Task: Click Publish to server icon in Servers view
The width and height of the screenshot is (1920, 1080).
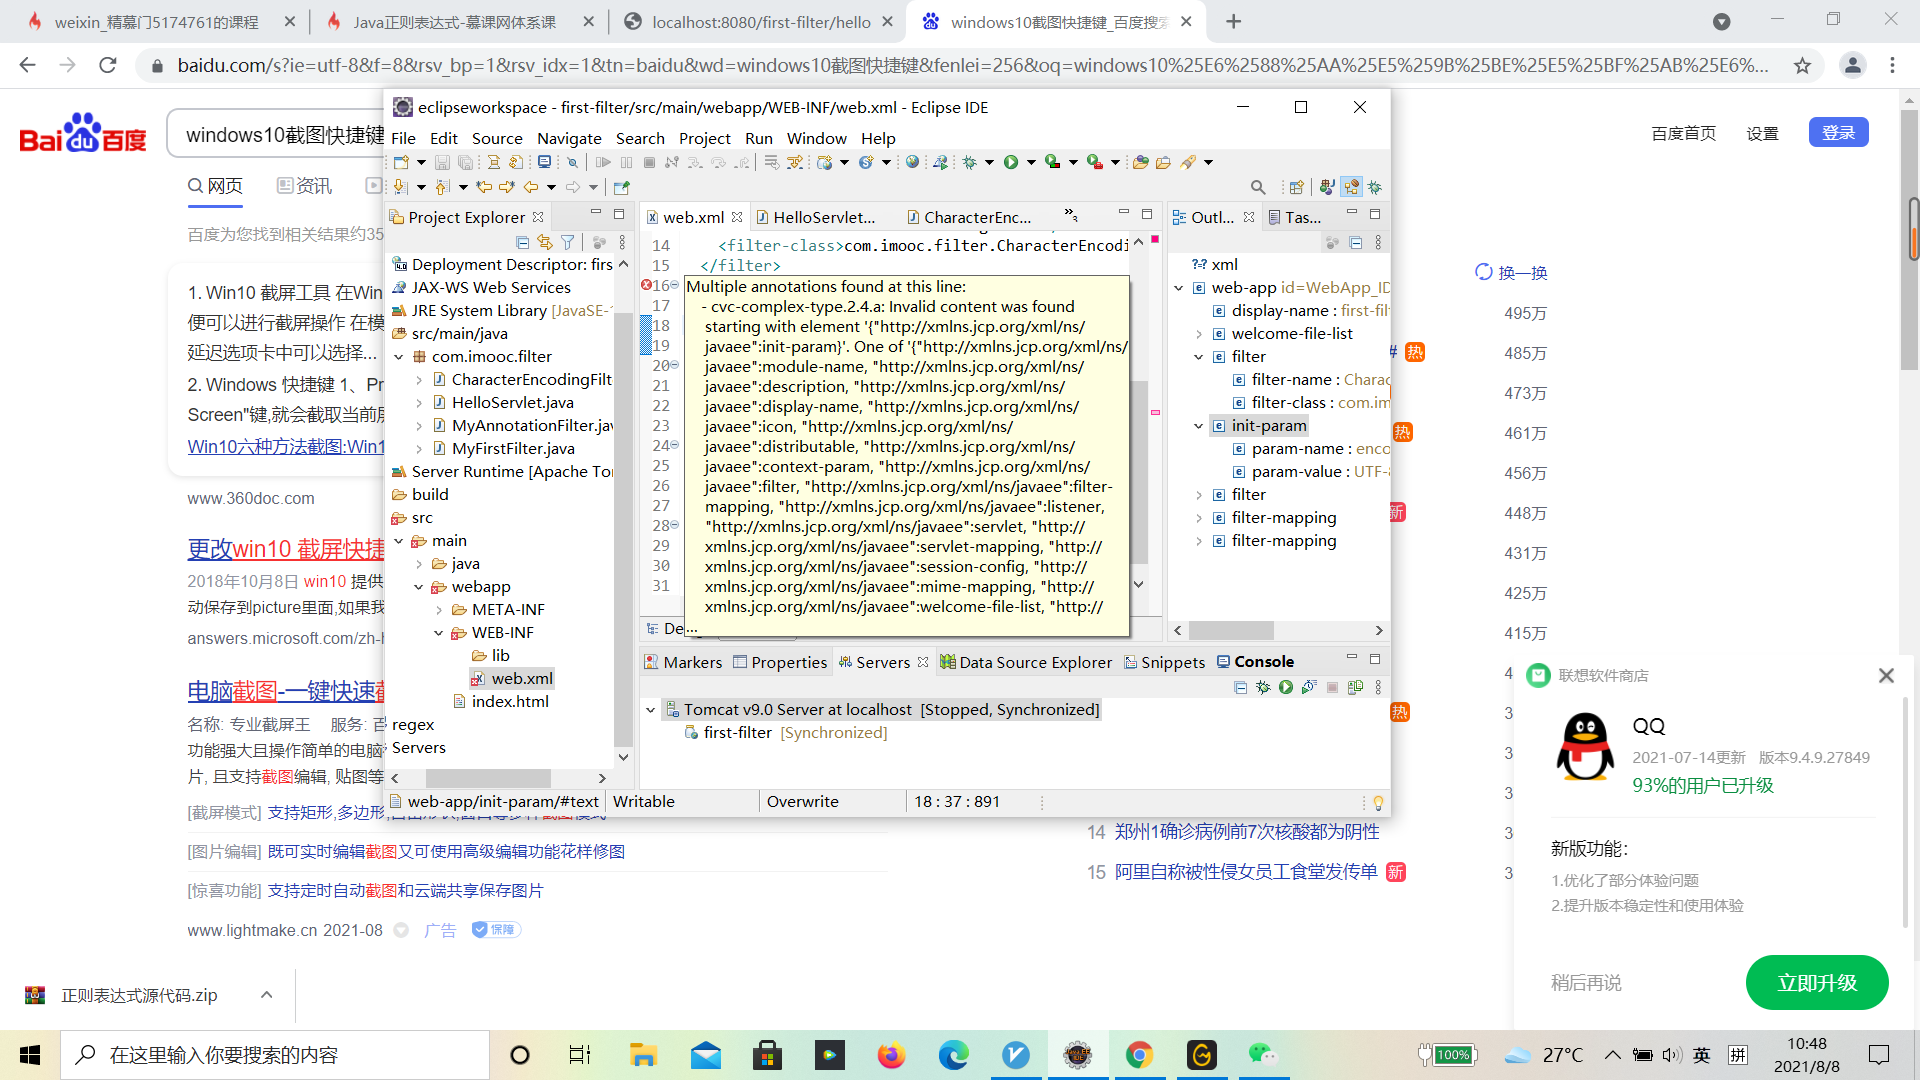Action: tap(1356, 687)
